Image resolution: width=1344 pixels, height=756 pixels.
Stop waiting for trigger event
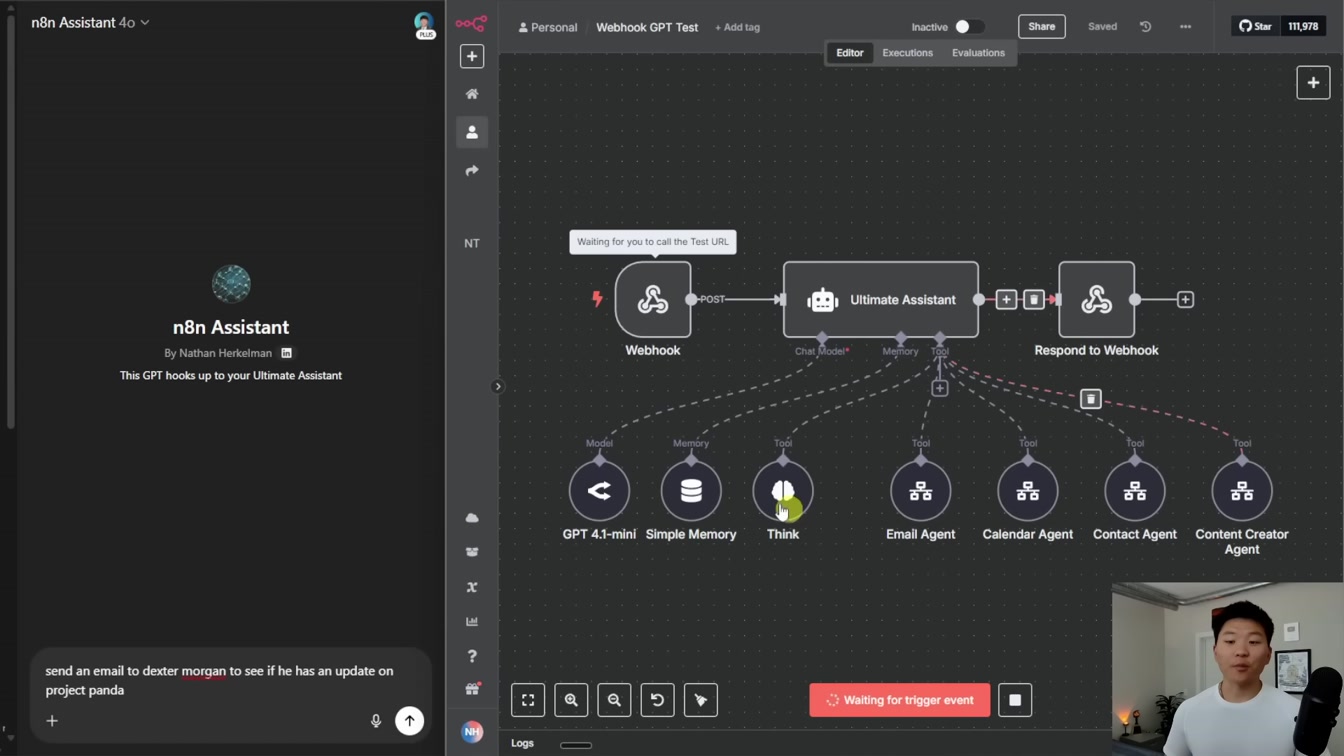(x=1015, y=700)
